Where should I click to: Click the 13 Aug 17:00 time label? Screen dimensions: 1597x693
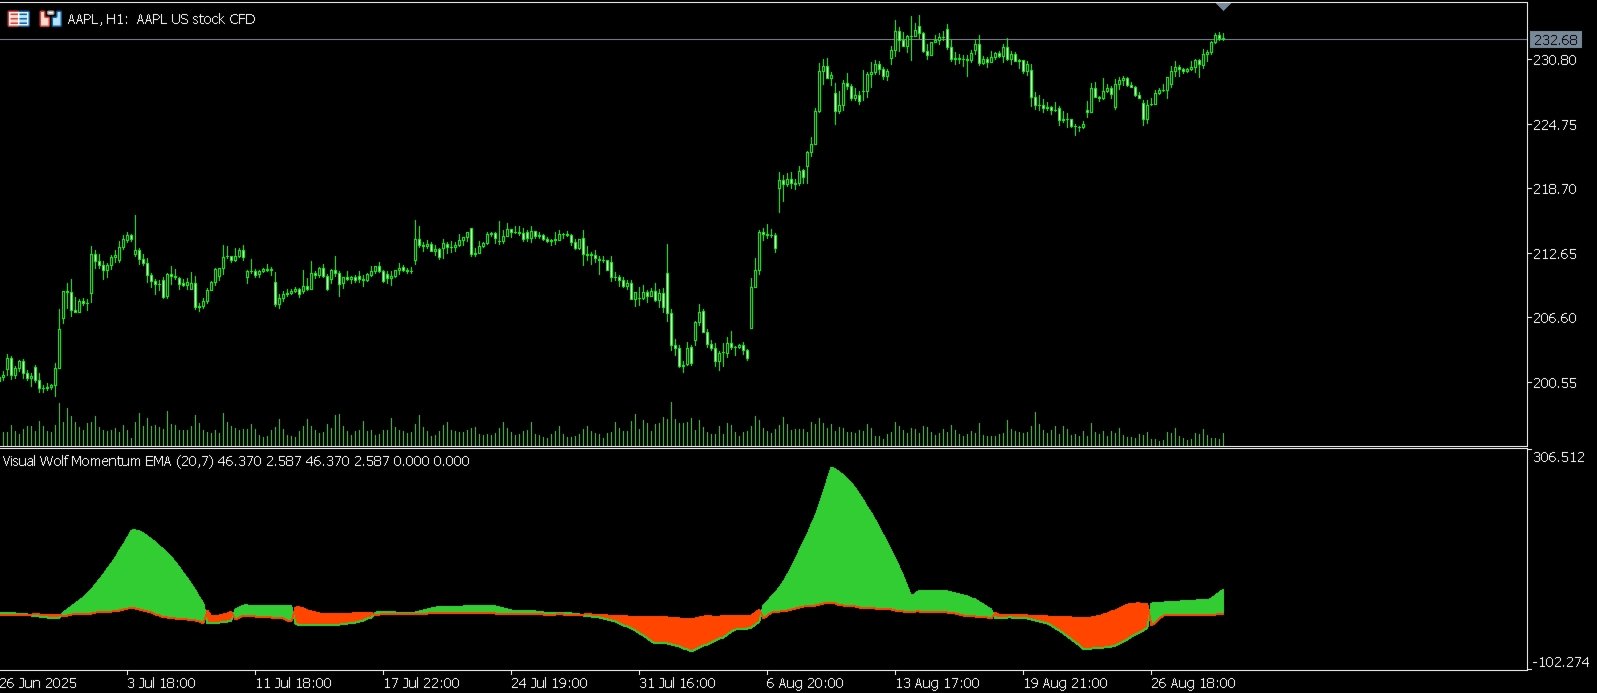coord(938,683)
